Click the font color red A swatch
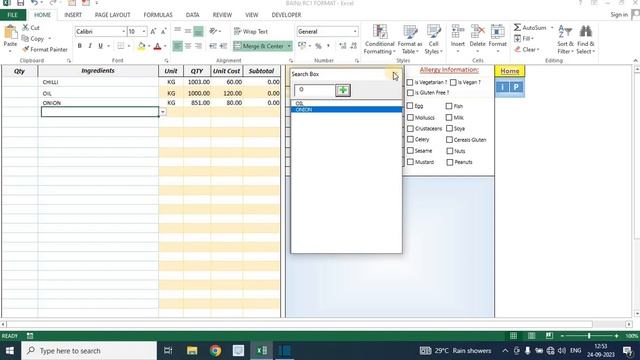 158,46
